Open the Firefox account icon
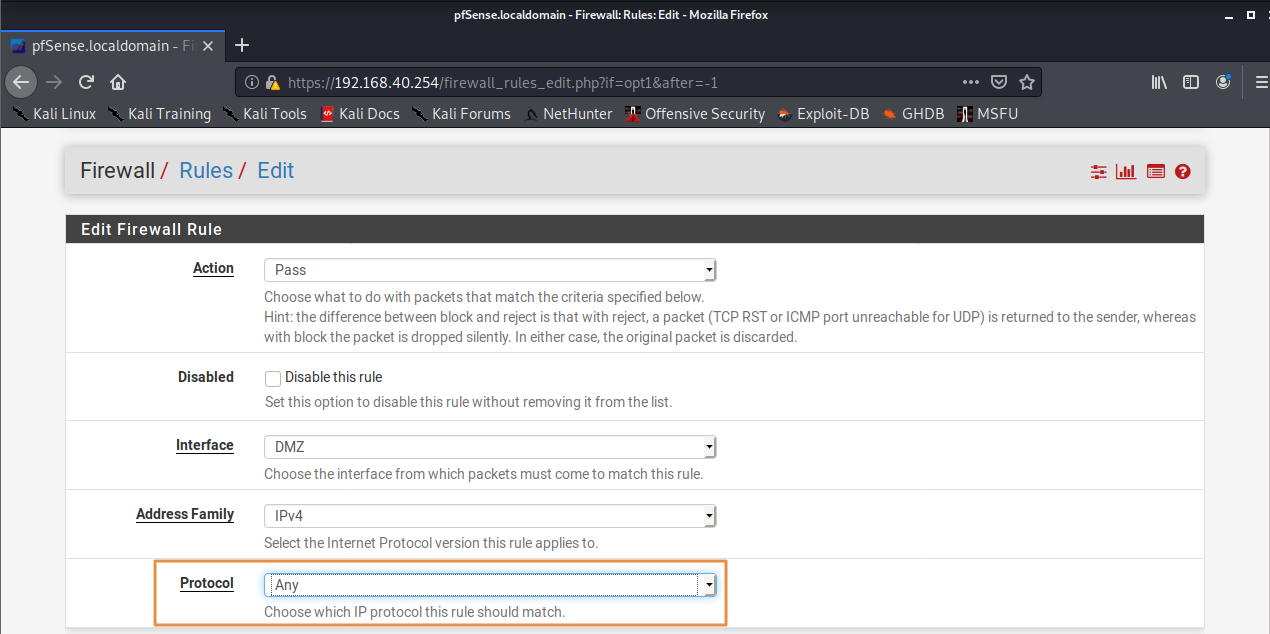This screenshot has width=1270, height=634. [1223, 82]
